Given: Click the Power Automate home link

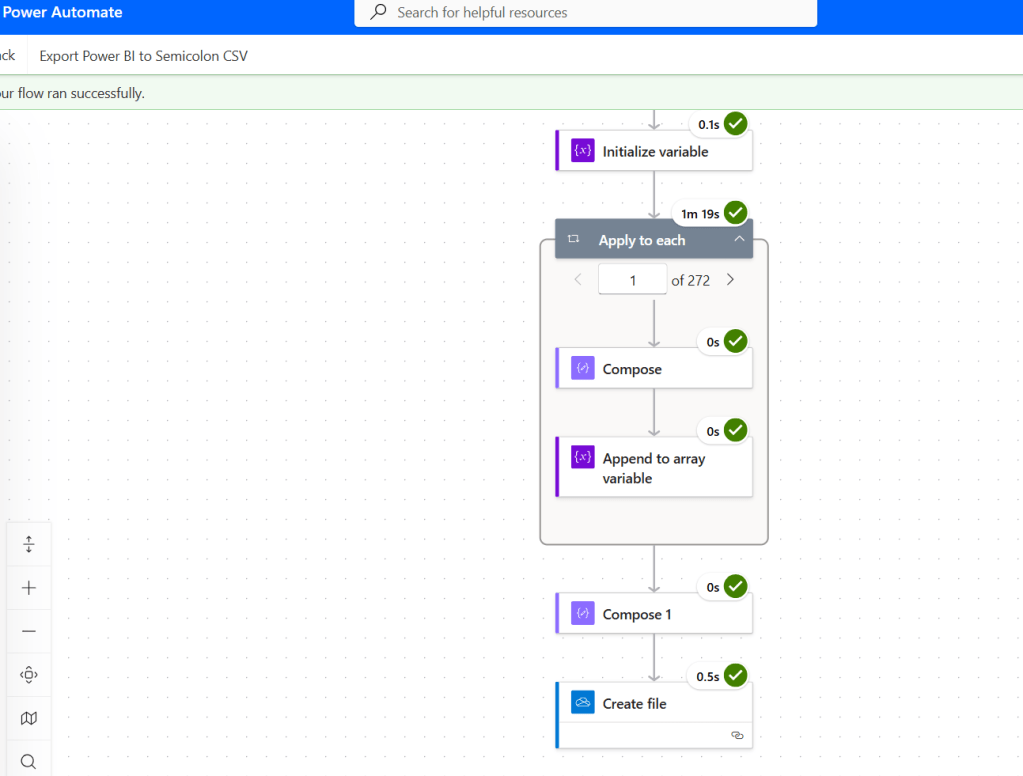Looking at the screenshot, I should click(x=62, y=12).
